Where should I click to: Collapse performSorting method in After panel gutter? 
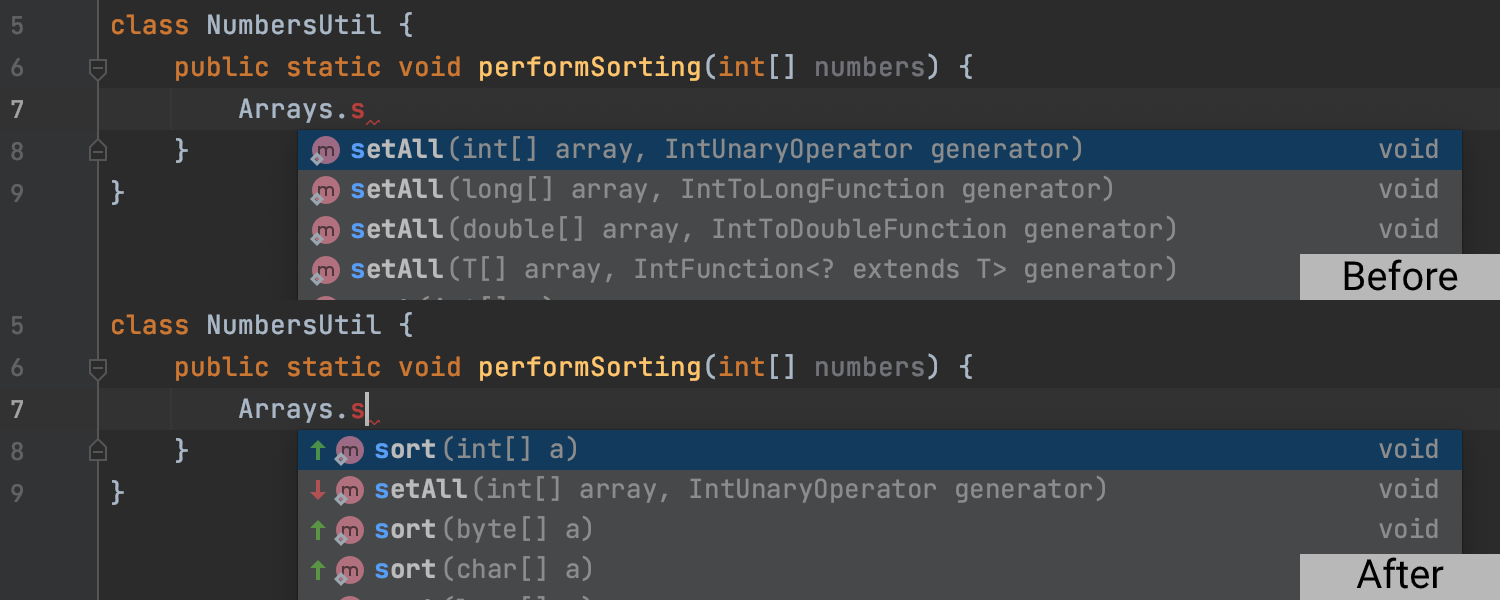97,366
